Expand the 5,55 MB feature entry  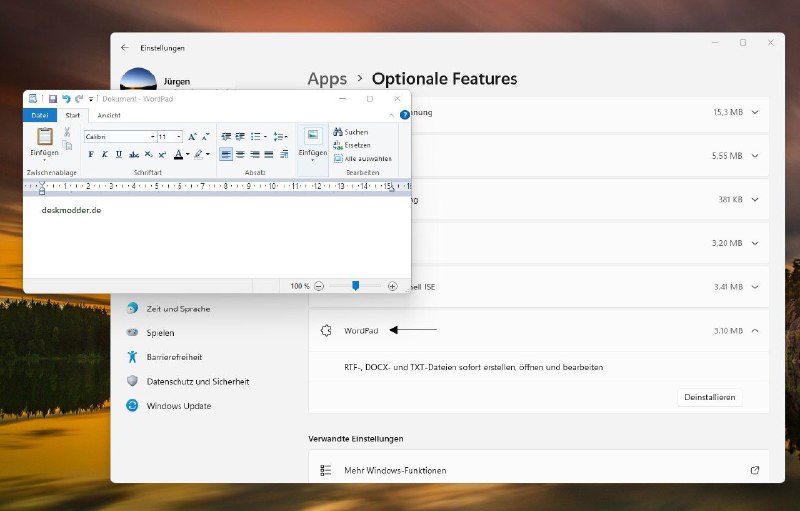pos(755,156)
